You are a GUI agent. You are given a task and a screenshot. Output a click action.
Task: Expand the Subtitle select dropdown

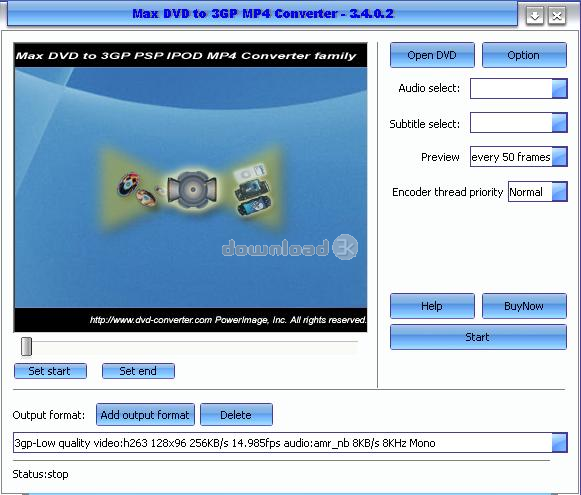[559, 123]
